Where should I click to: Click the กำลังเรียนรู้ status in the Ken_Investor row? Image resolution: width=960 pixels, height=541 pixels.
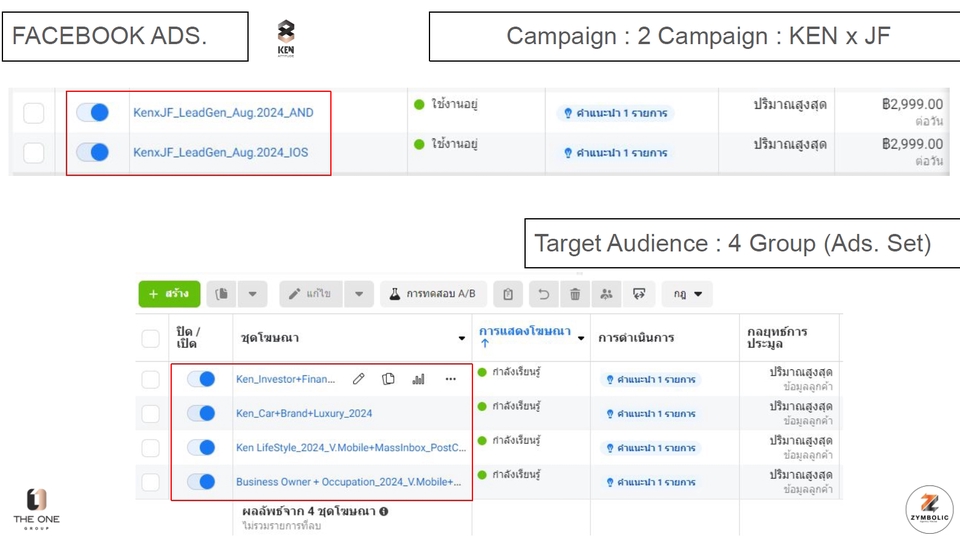pos(509,372)
